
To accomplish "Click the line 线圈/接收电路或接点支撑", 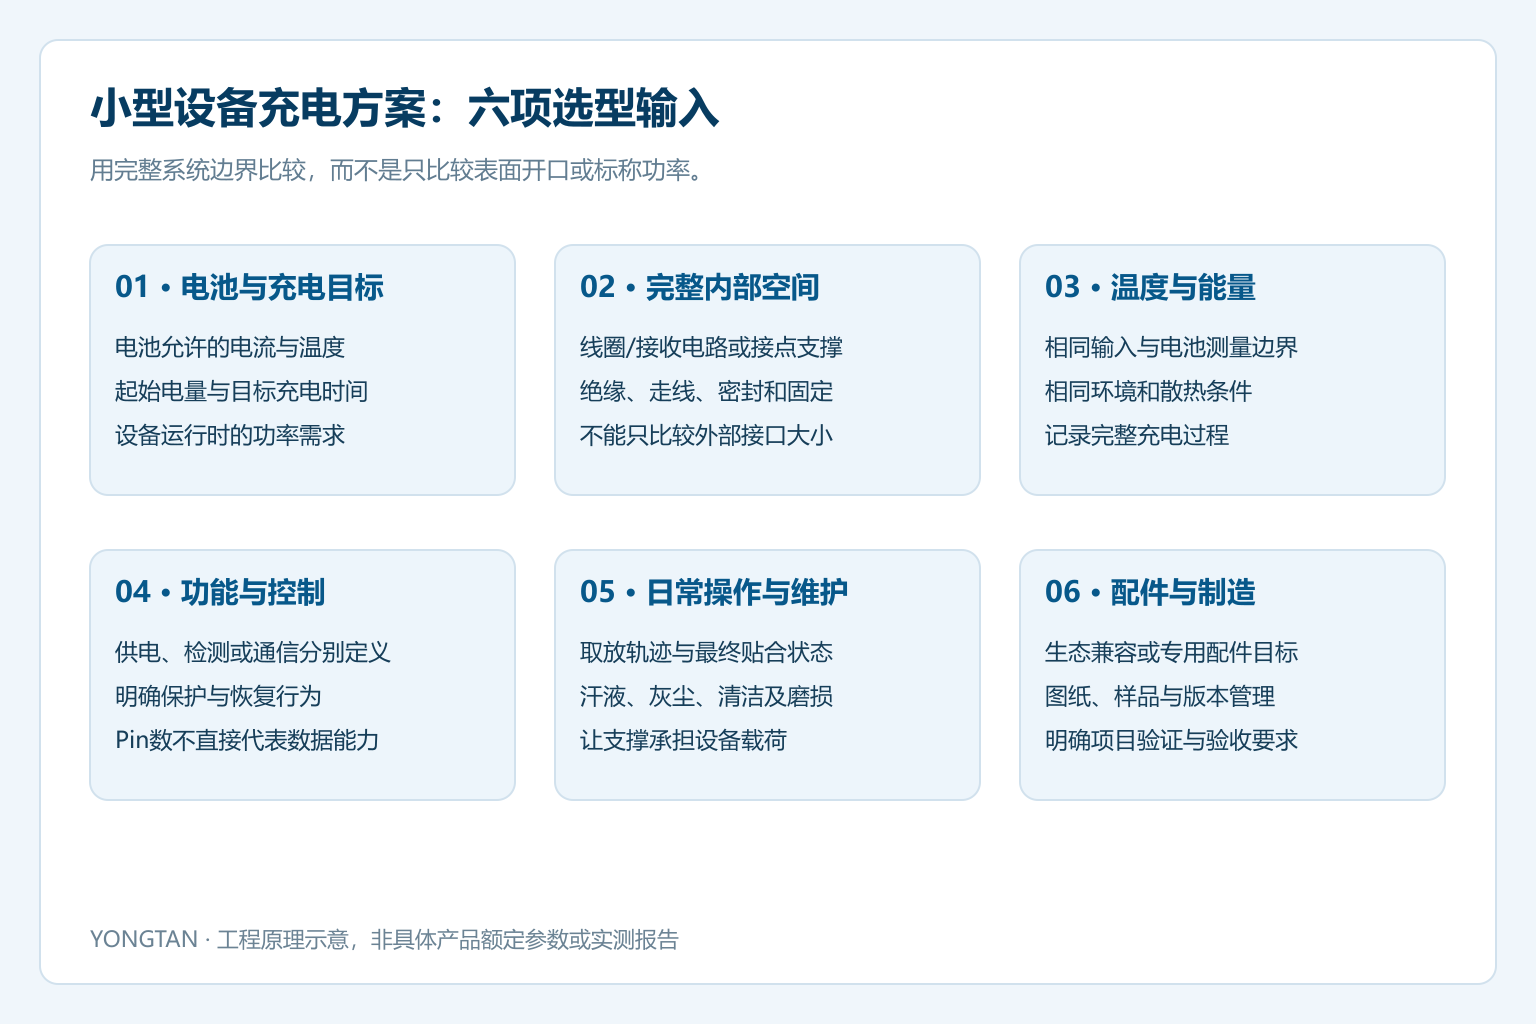I will pos(711,348).
